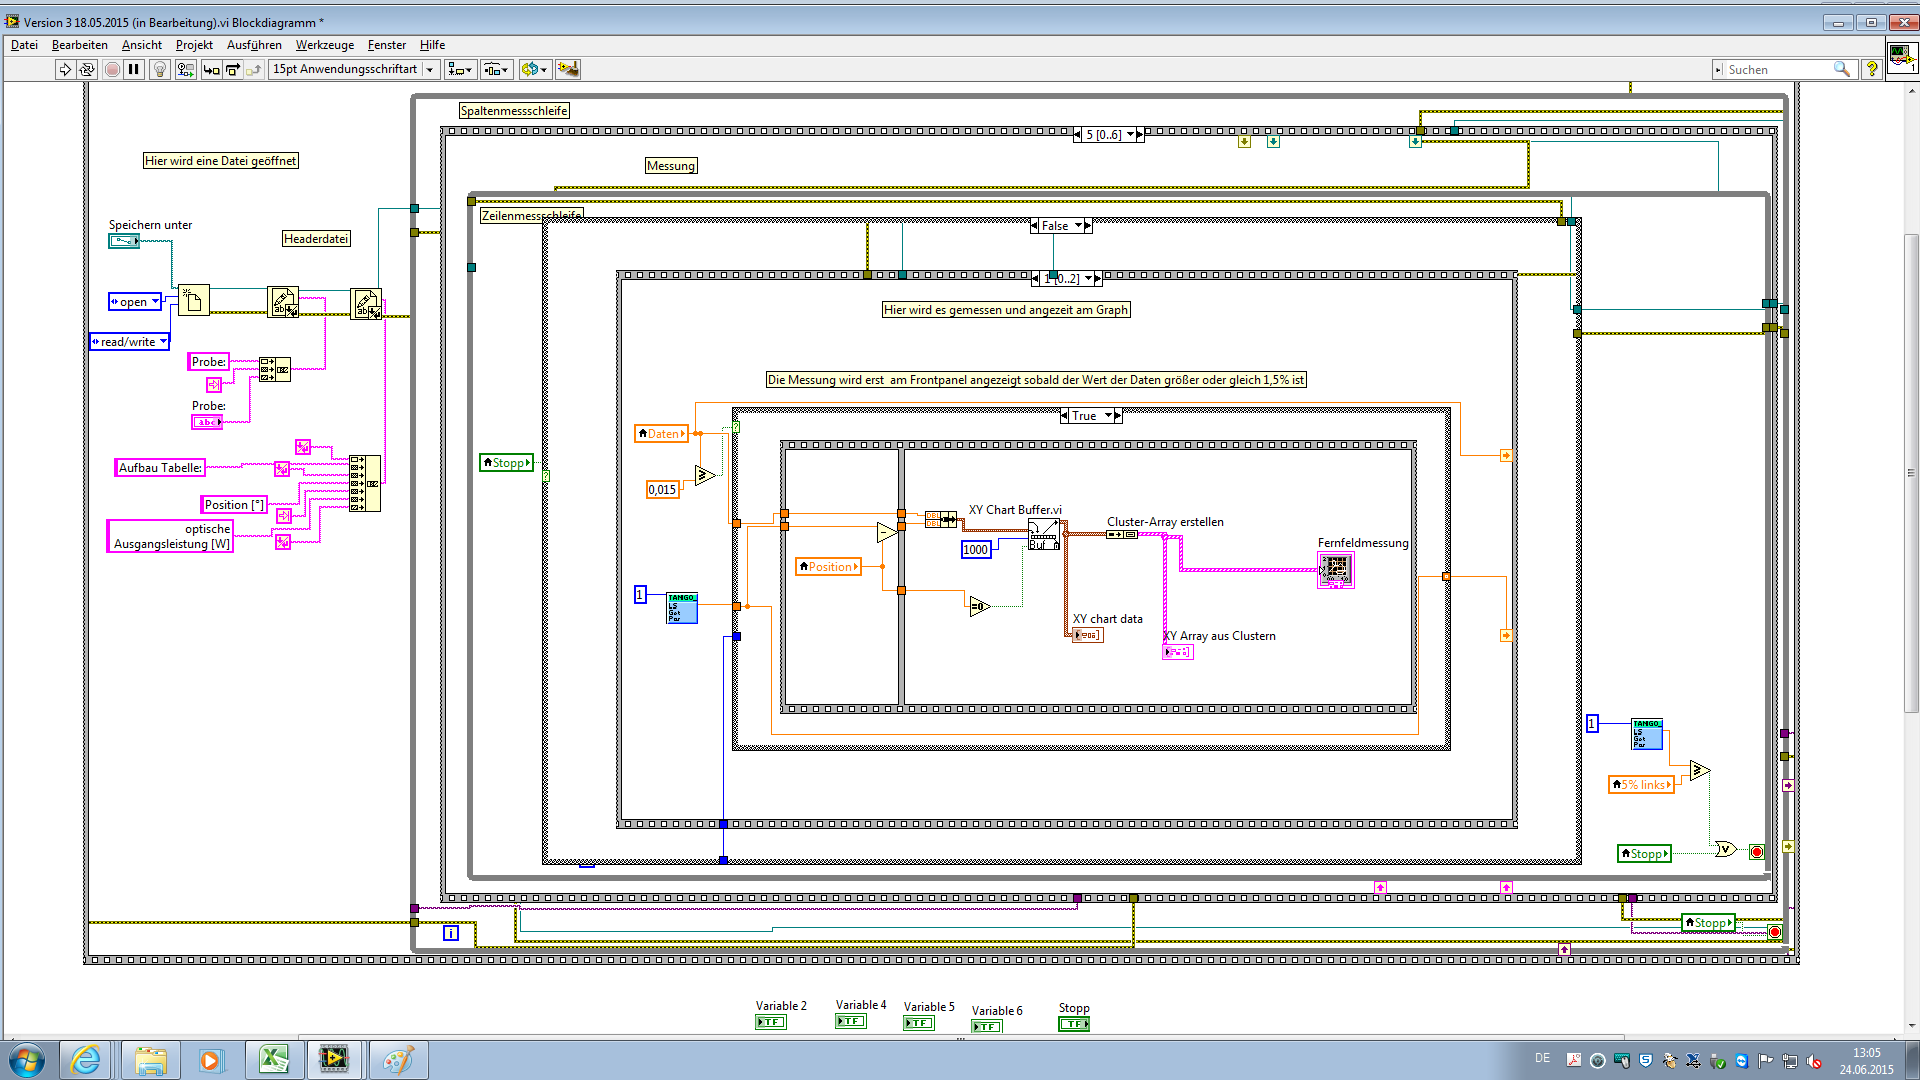
Task: Open the Ausführen menu
Action: coord(254,45)
